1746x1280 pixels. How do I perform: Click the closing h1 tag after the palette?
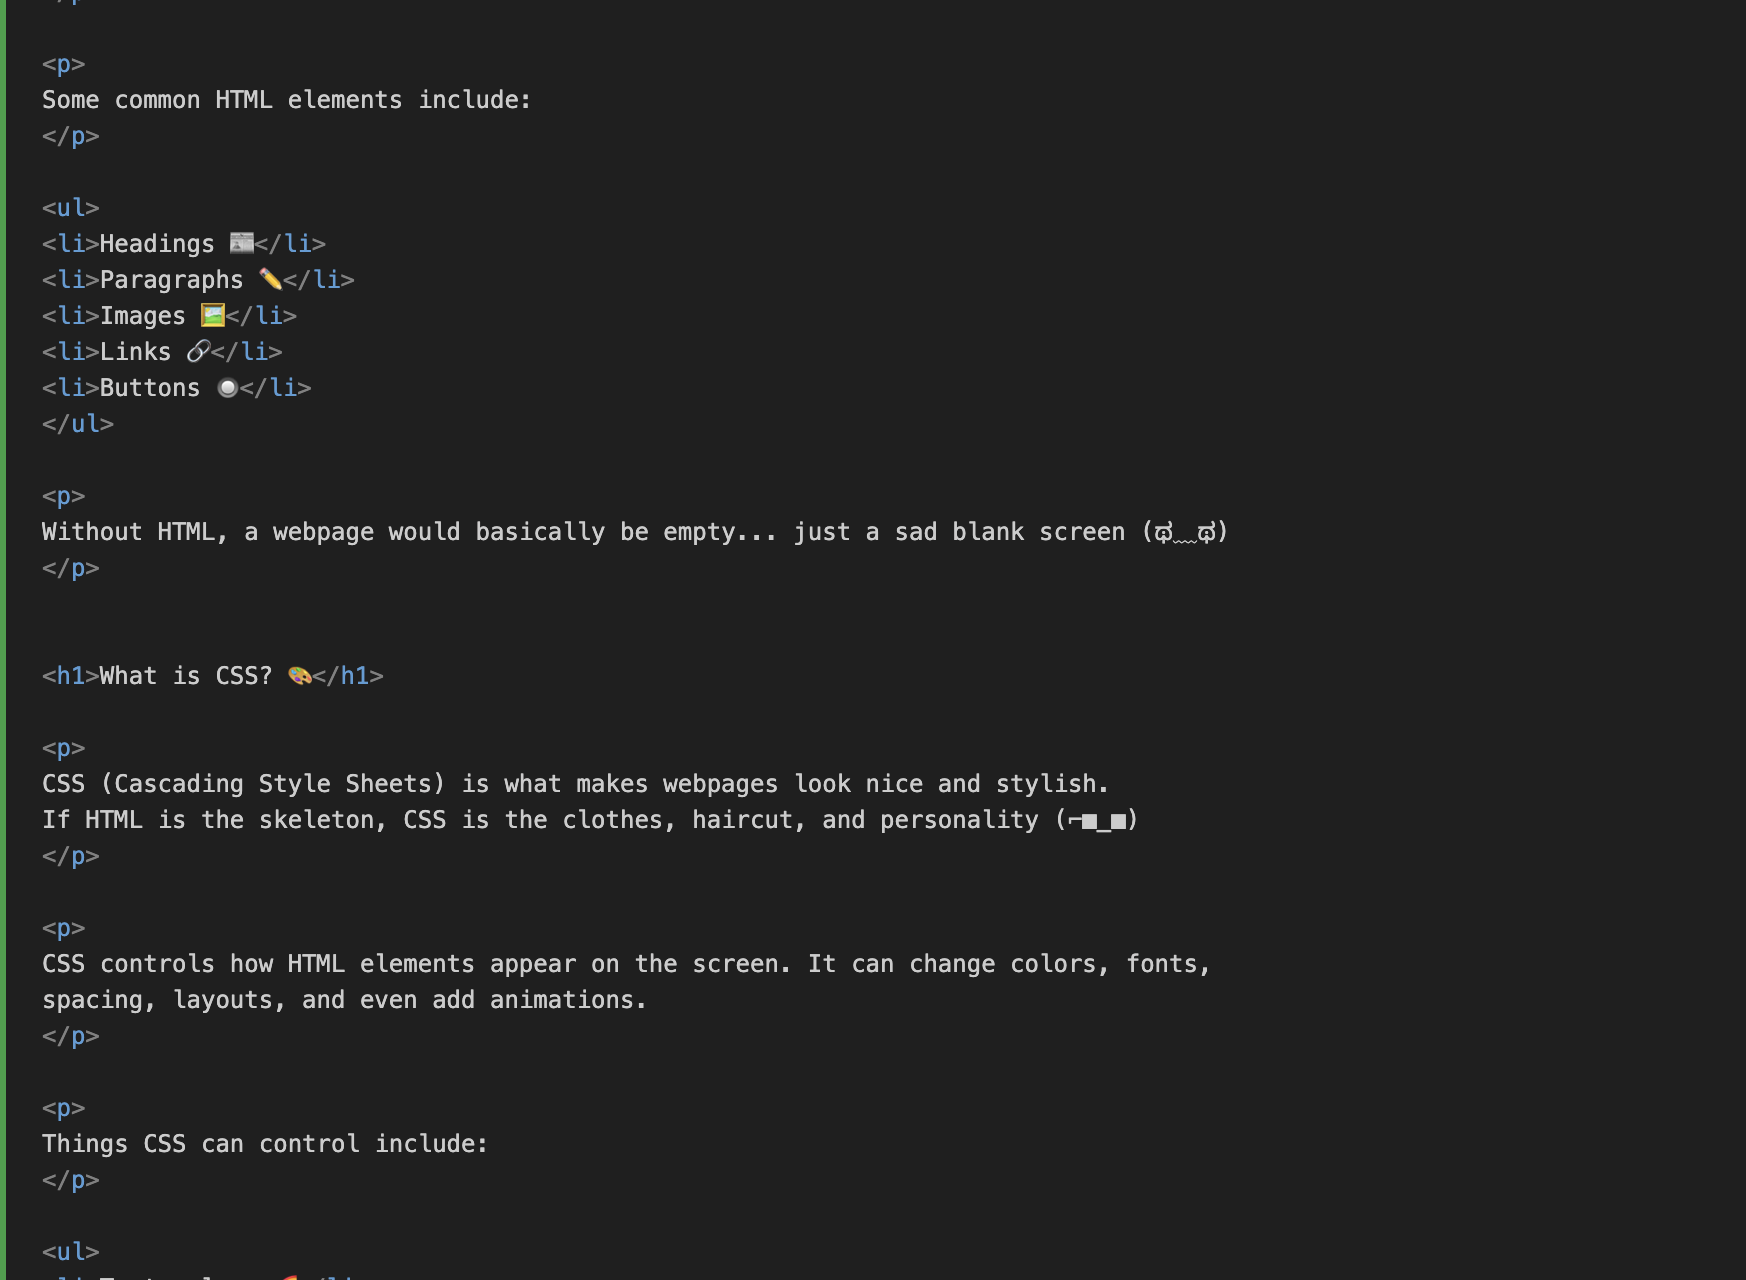[348, 676]
